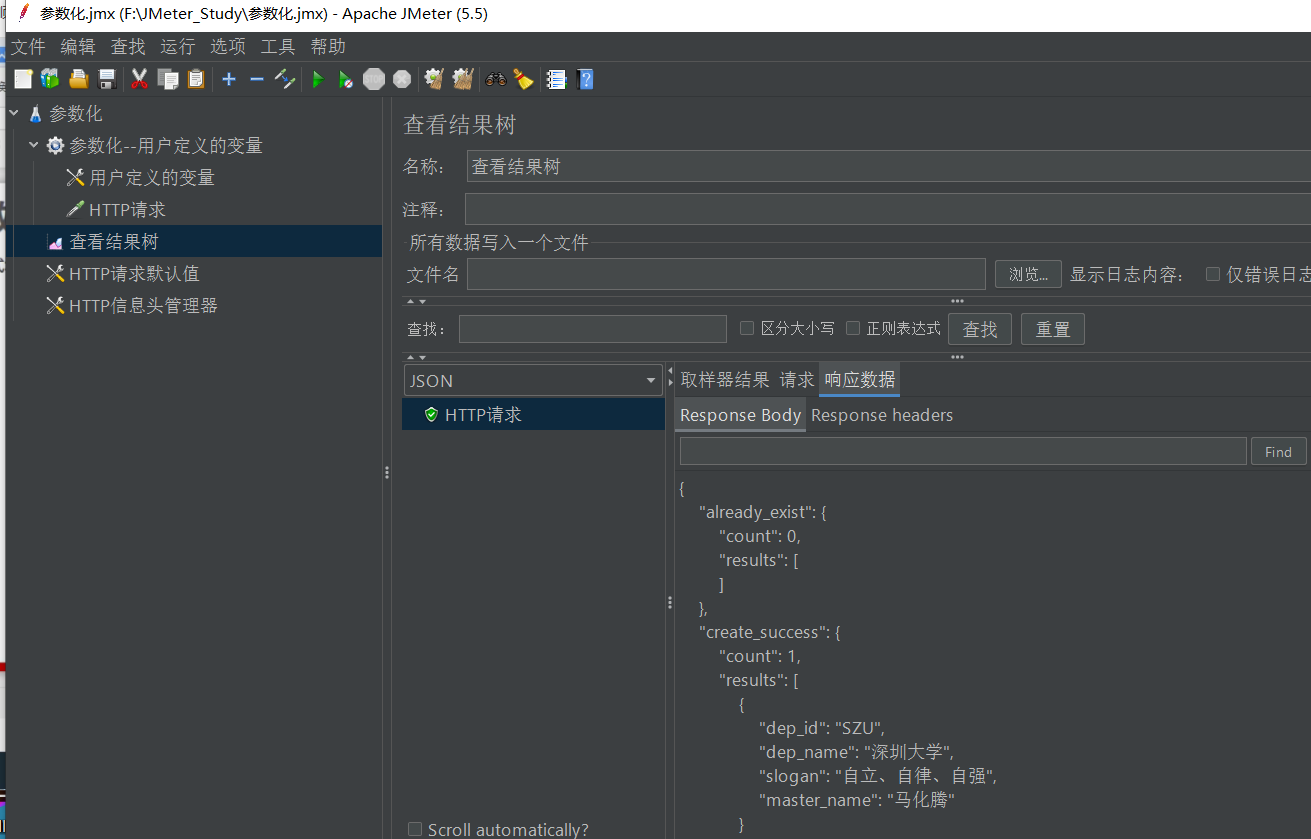
Task: Toggle the 区分大小写 checkbox
Action: coord(746,328)
